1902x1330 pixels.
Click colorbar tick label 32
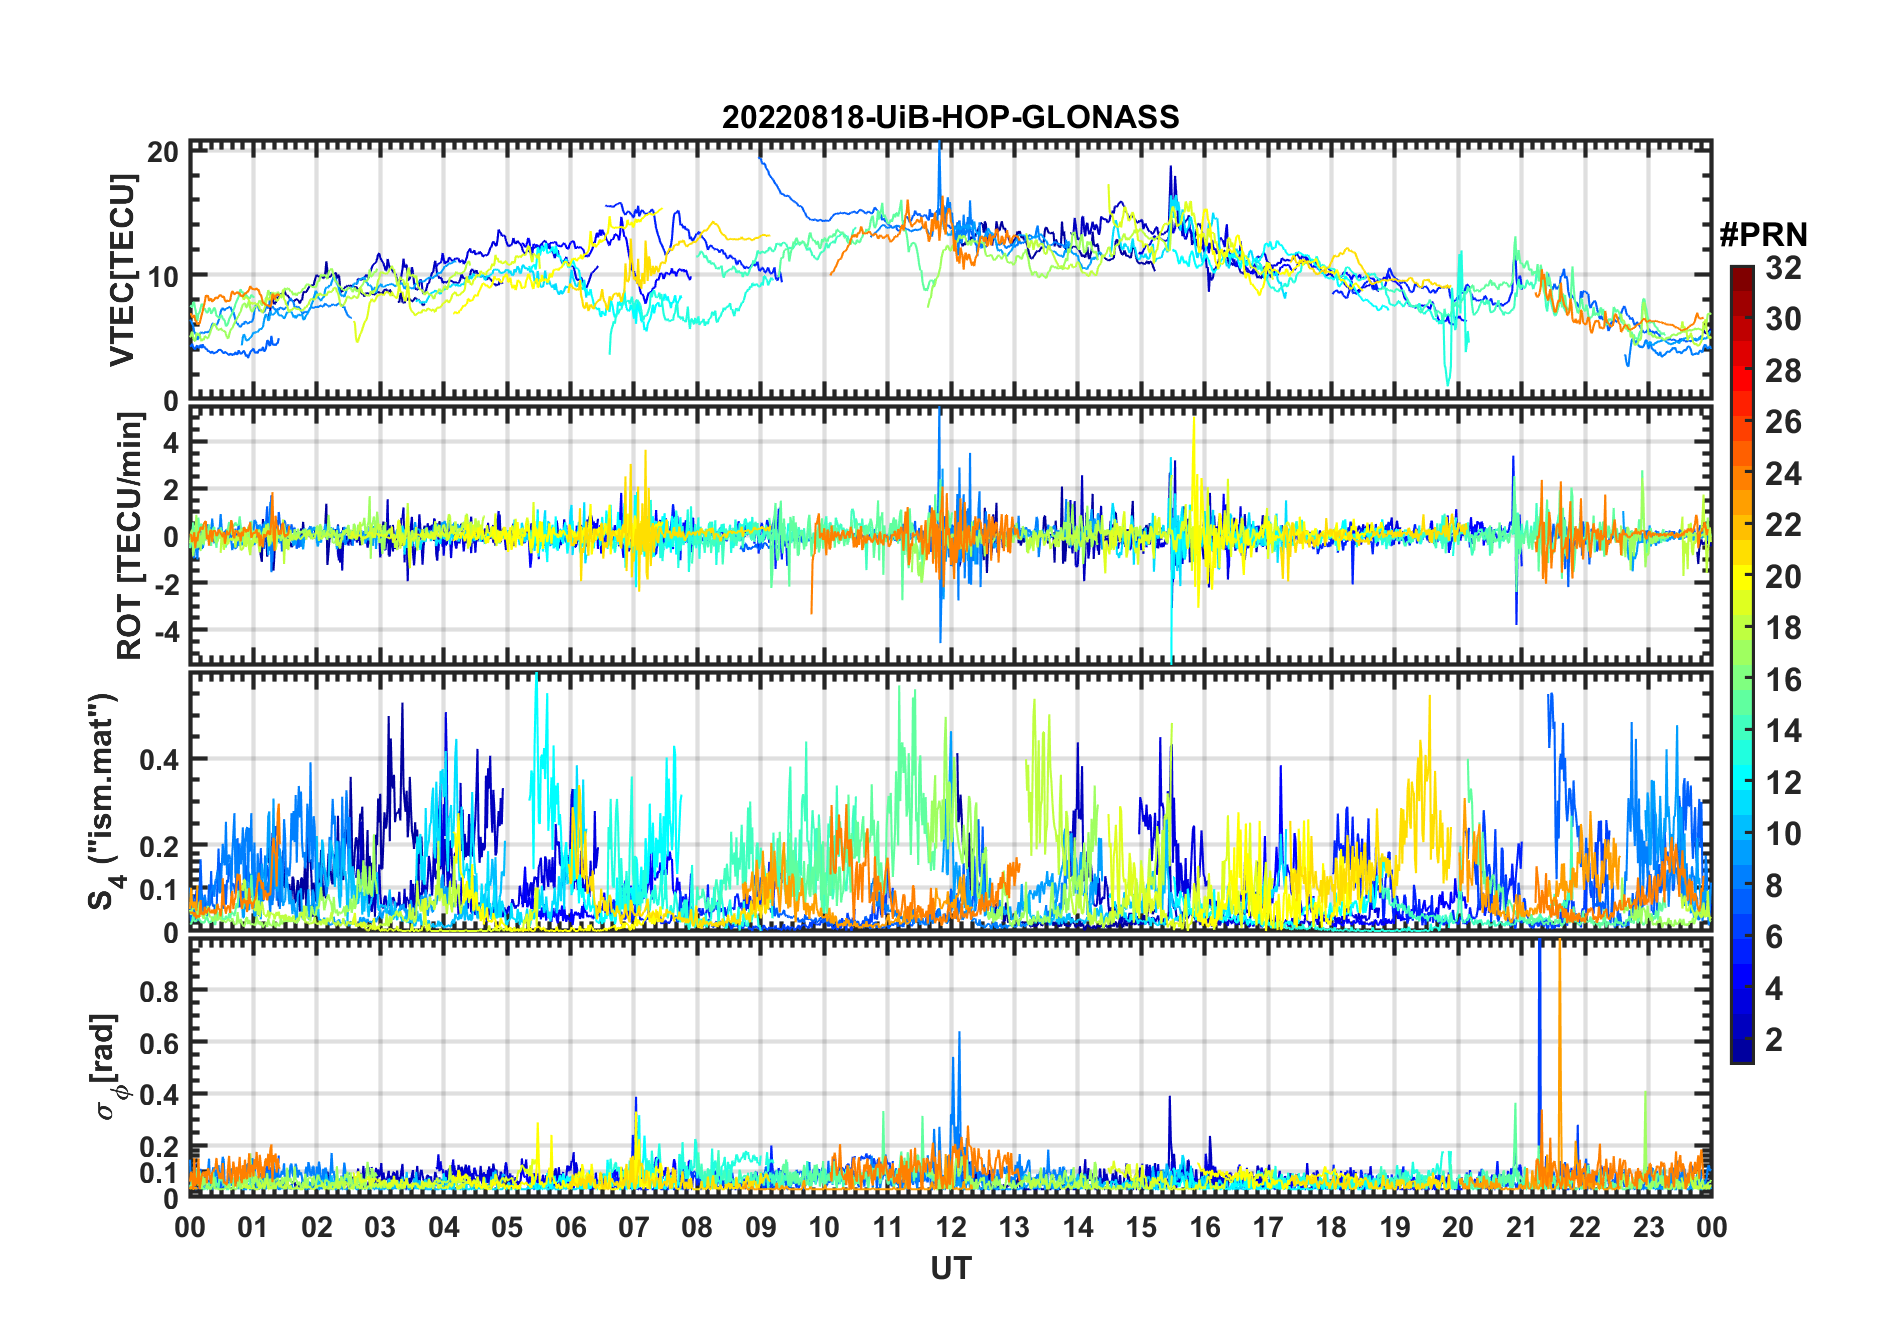[1783, 268]
